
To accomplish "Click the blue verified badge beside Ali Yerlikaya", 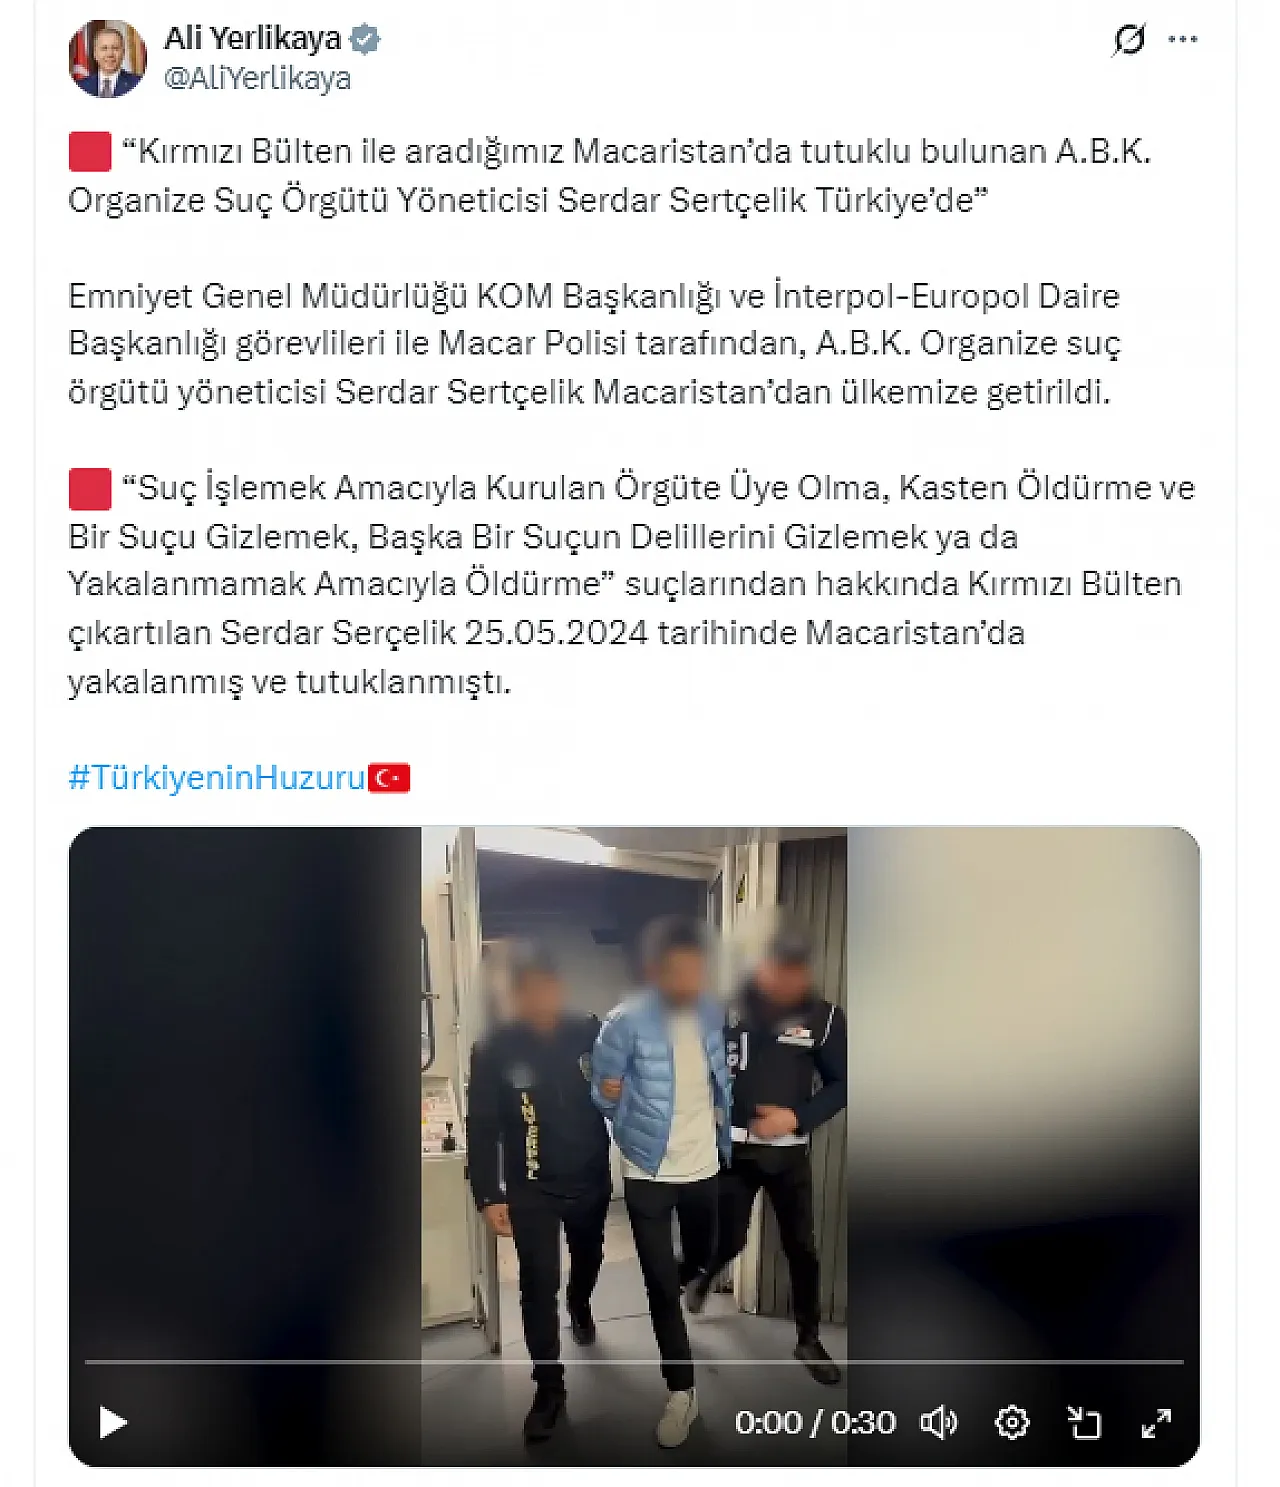I will (365, 39).
